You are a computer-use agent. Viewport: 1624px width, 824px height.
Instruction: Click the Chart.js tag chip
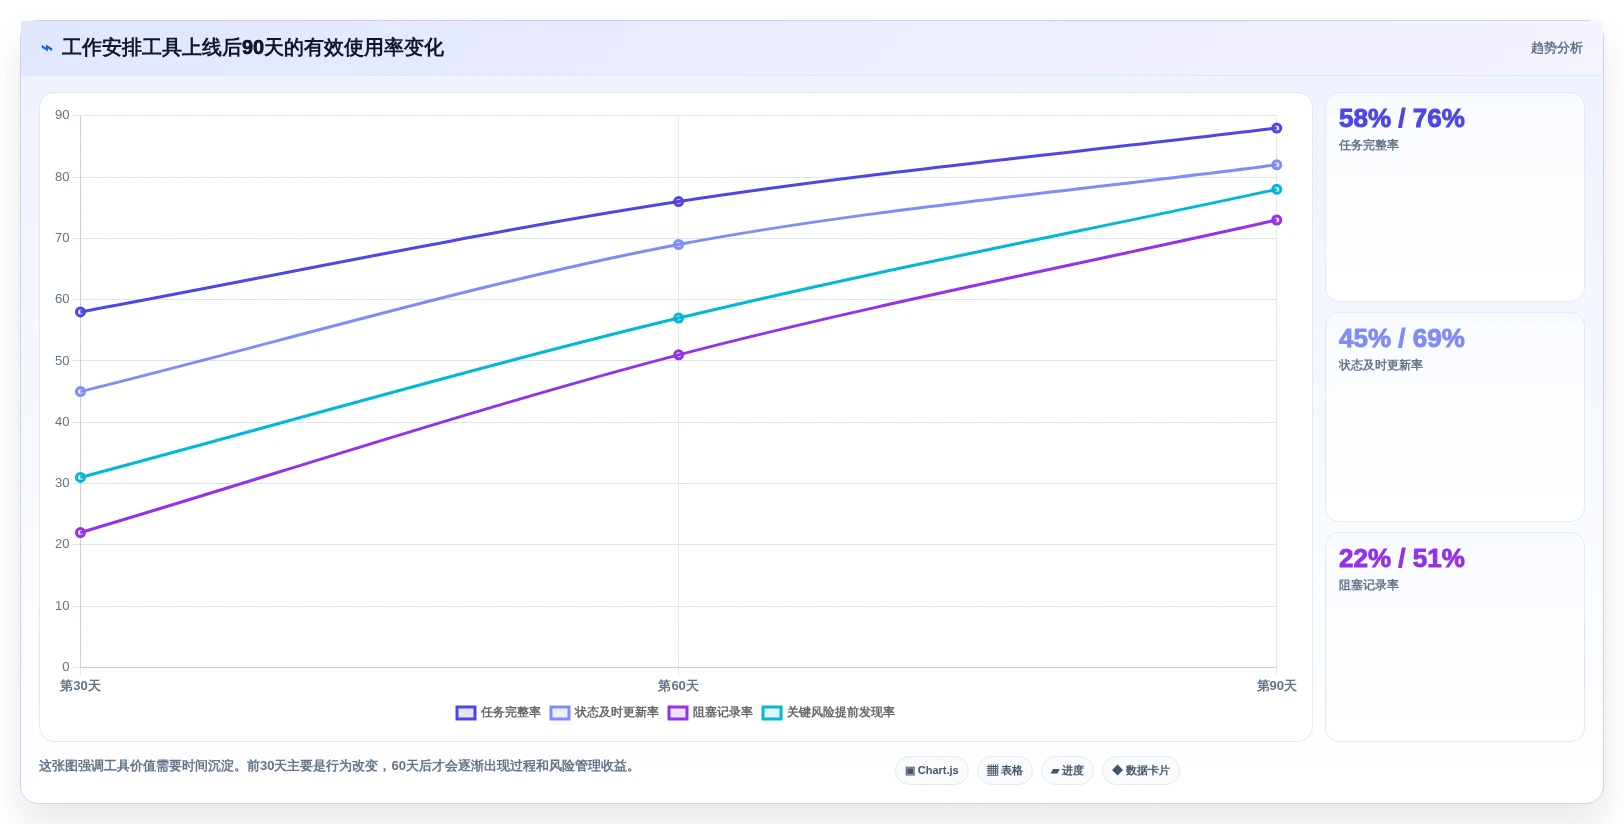pyautogui.click(x=932, y=771)
